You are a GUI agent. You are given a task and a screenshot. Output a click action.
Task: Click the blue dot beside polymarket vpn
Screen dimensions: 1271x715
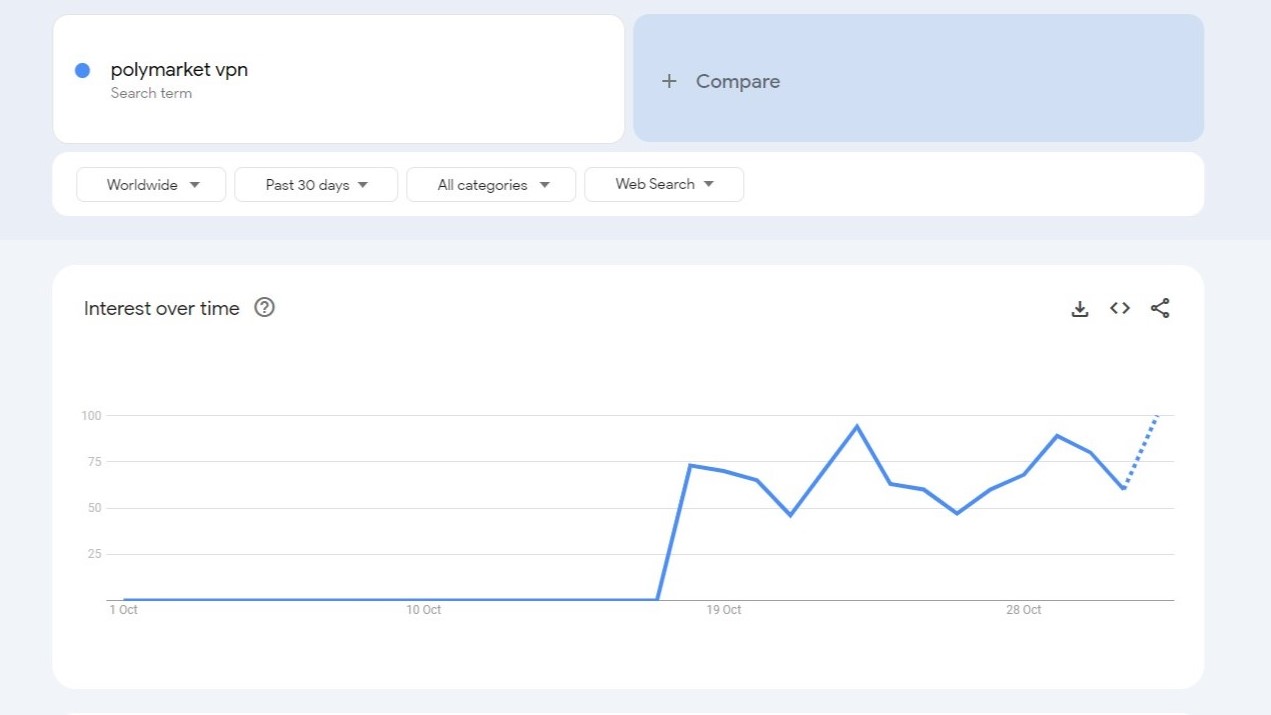point(83,70)
